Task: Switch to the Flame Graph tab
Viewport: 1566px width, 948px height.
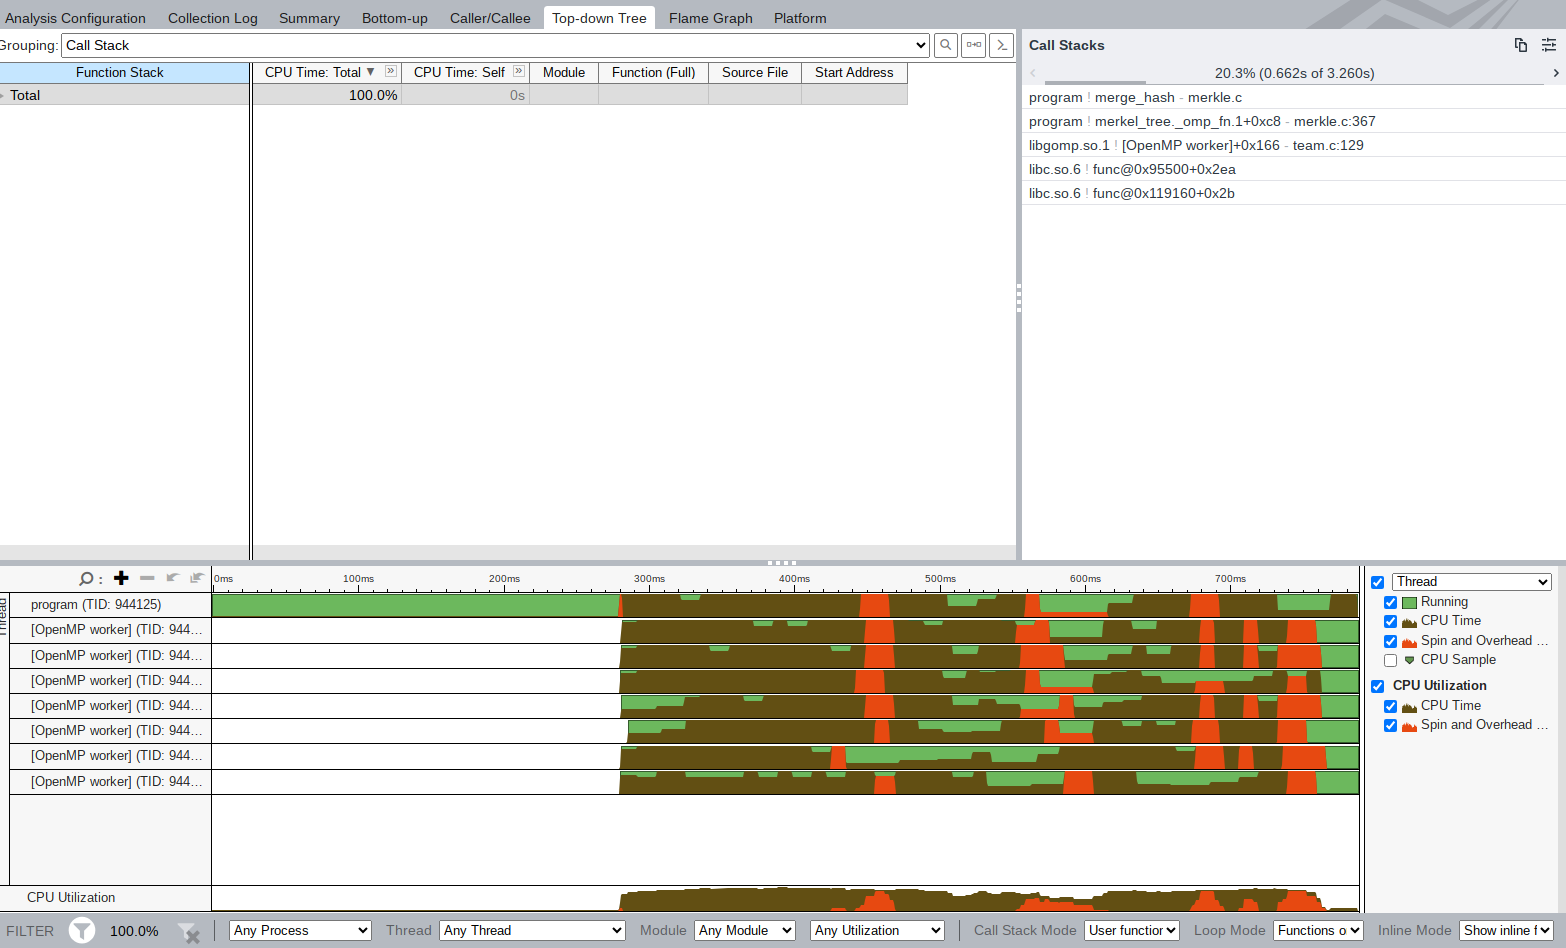Action: coord(710,18)
